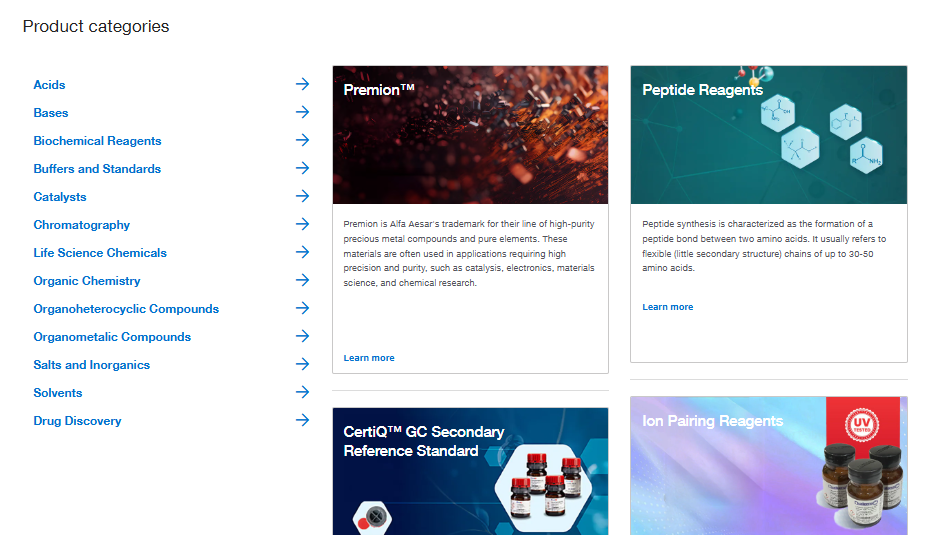Click the arrow beside Salts and Inorganics
Screen dimensions: 942x535
tap(302, 364)
